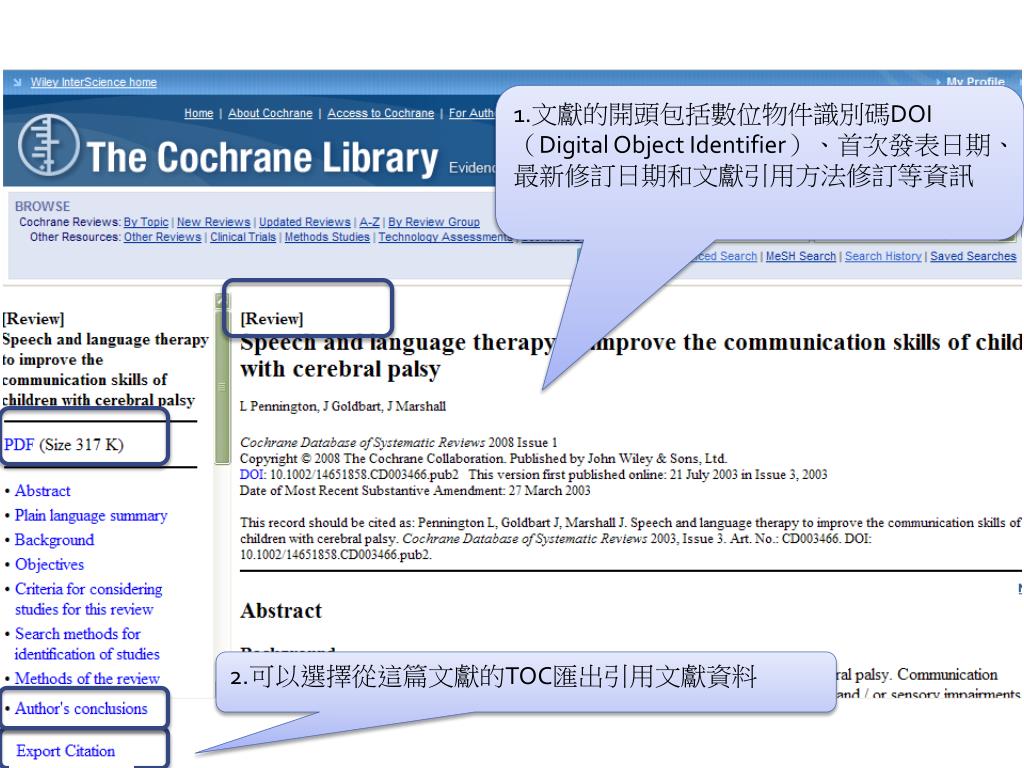Open the For Authors link
This screenshot has width=1024, height=768.
(x=472, y=113)
